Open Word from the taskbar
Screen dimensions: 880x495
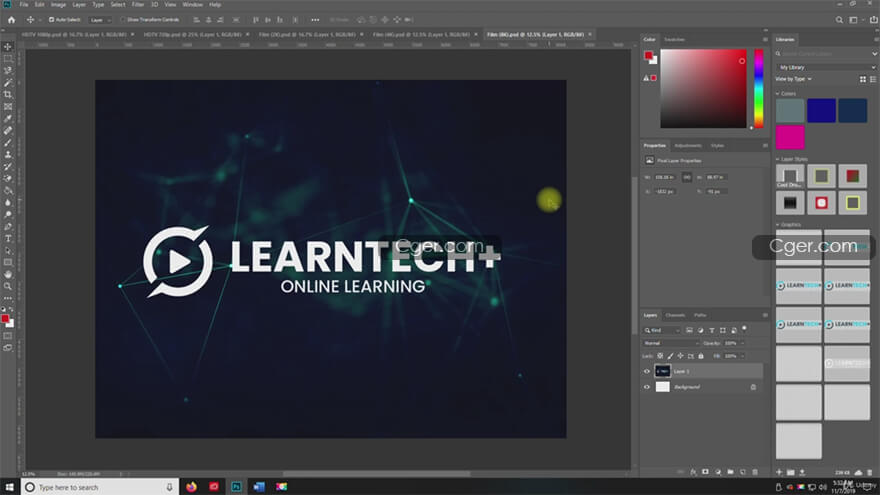click(x=259, y=487)
